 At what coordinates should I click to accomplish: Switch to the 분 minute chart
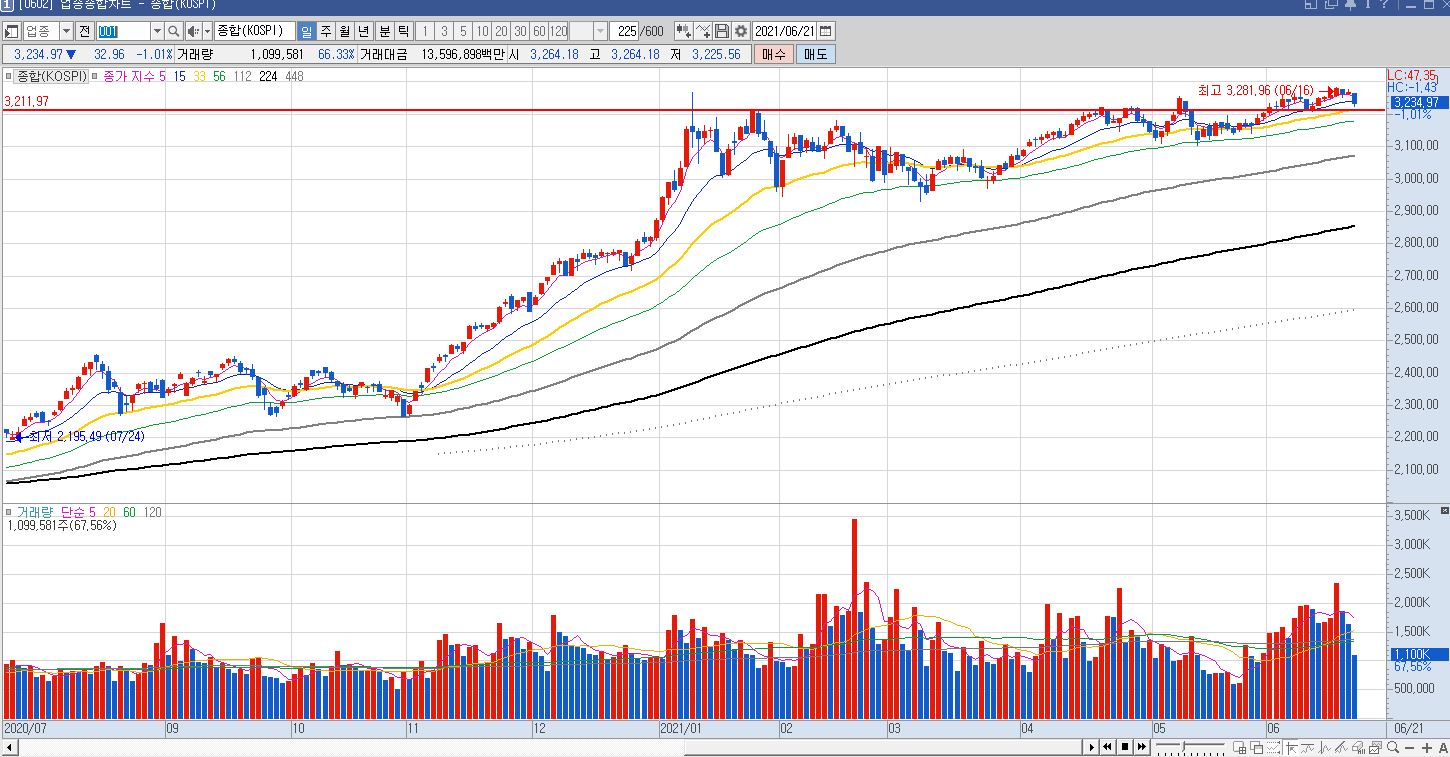point(384,31)
